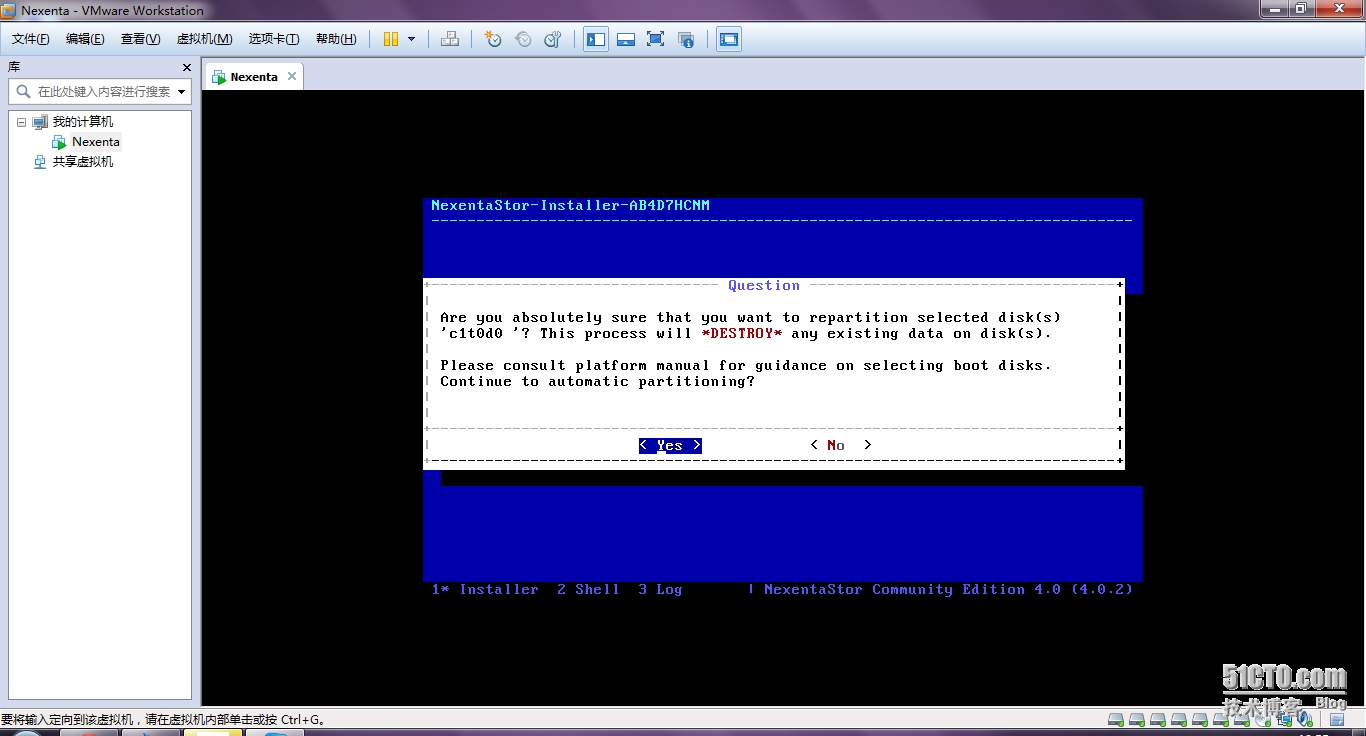Switch to the Nexenta VM tab

[x=253, y=77]
